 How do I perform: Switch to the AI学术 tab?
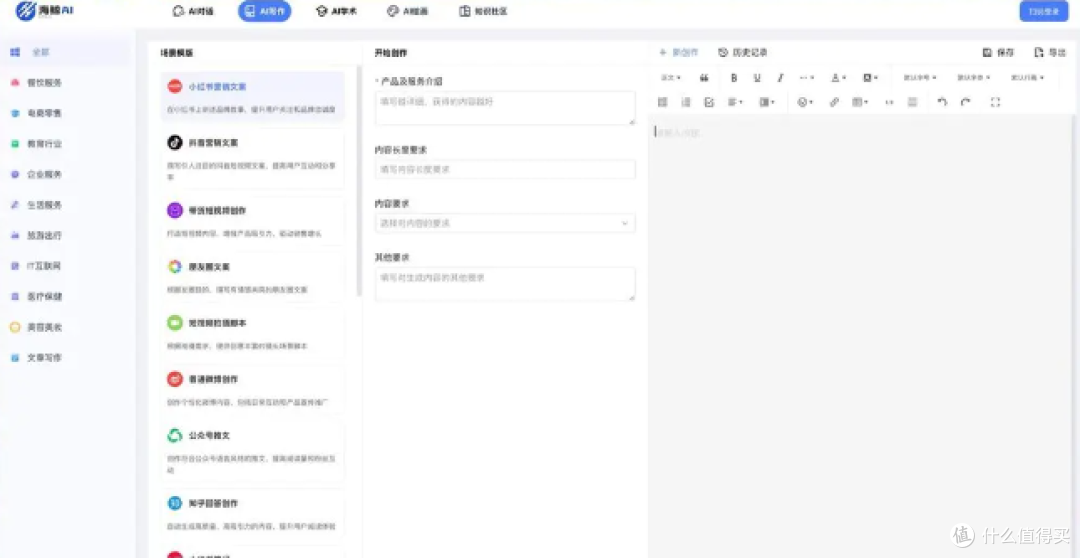[x=336, y=11]
